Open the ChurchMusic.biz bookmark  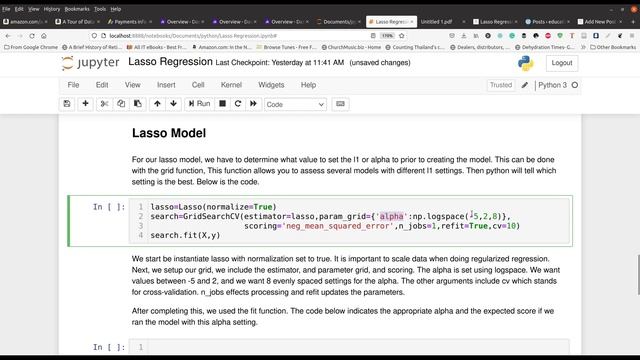(351, 47)
